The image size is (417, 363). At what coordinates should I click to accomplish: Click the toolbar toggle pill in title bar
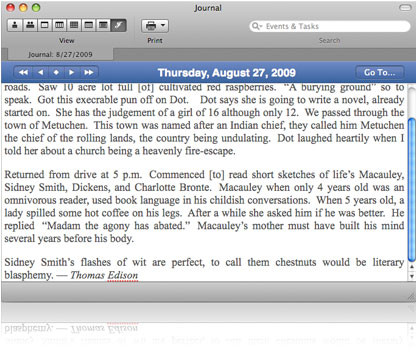click(405, 8)
